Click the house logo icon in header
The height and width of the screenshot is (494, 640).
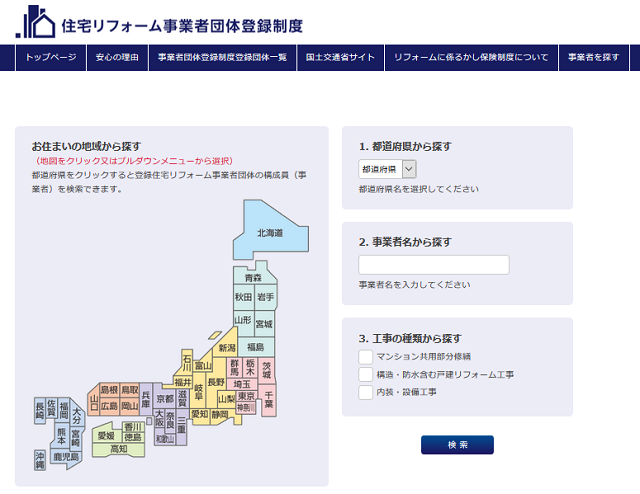(36, 21)
